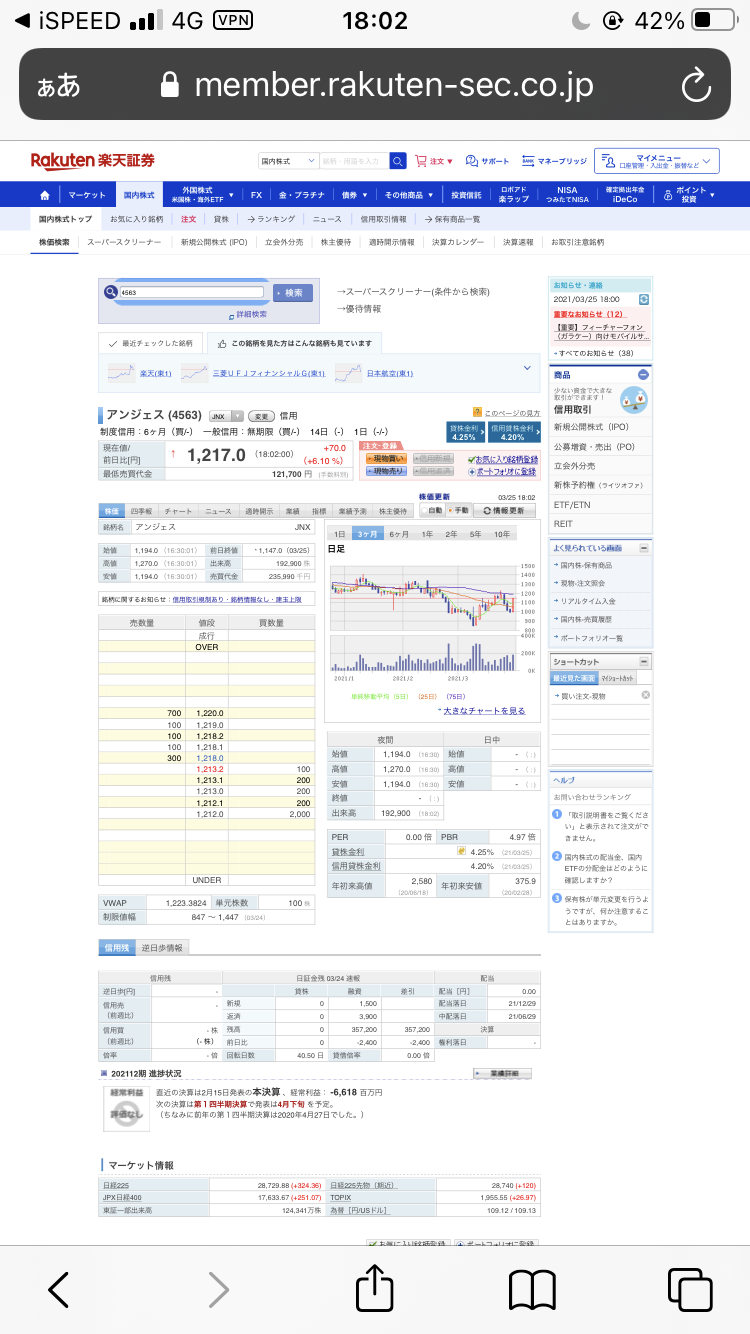Expand 債券 navigation menu
This screenshot has width=750, height=1334.
[354, 195]
